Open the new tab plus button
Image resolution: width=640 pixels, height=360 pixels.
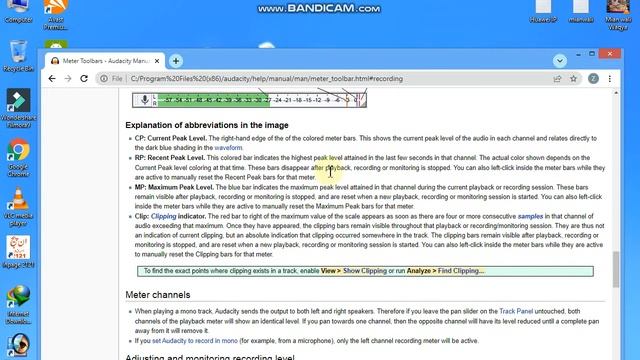tap(176, 61)
